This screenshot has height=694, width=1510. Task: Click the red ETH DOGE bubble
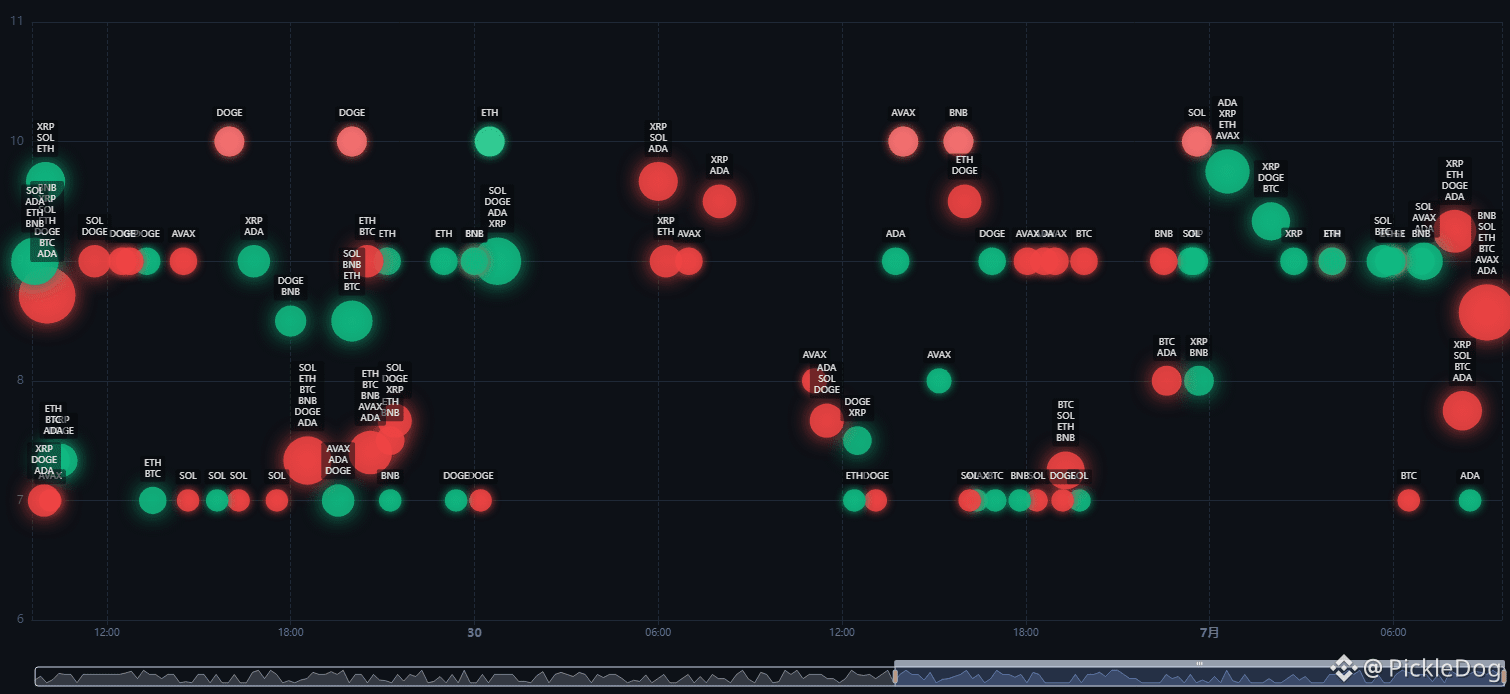[x=964, y=201]
